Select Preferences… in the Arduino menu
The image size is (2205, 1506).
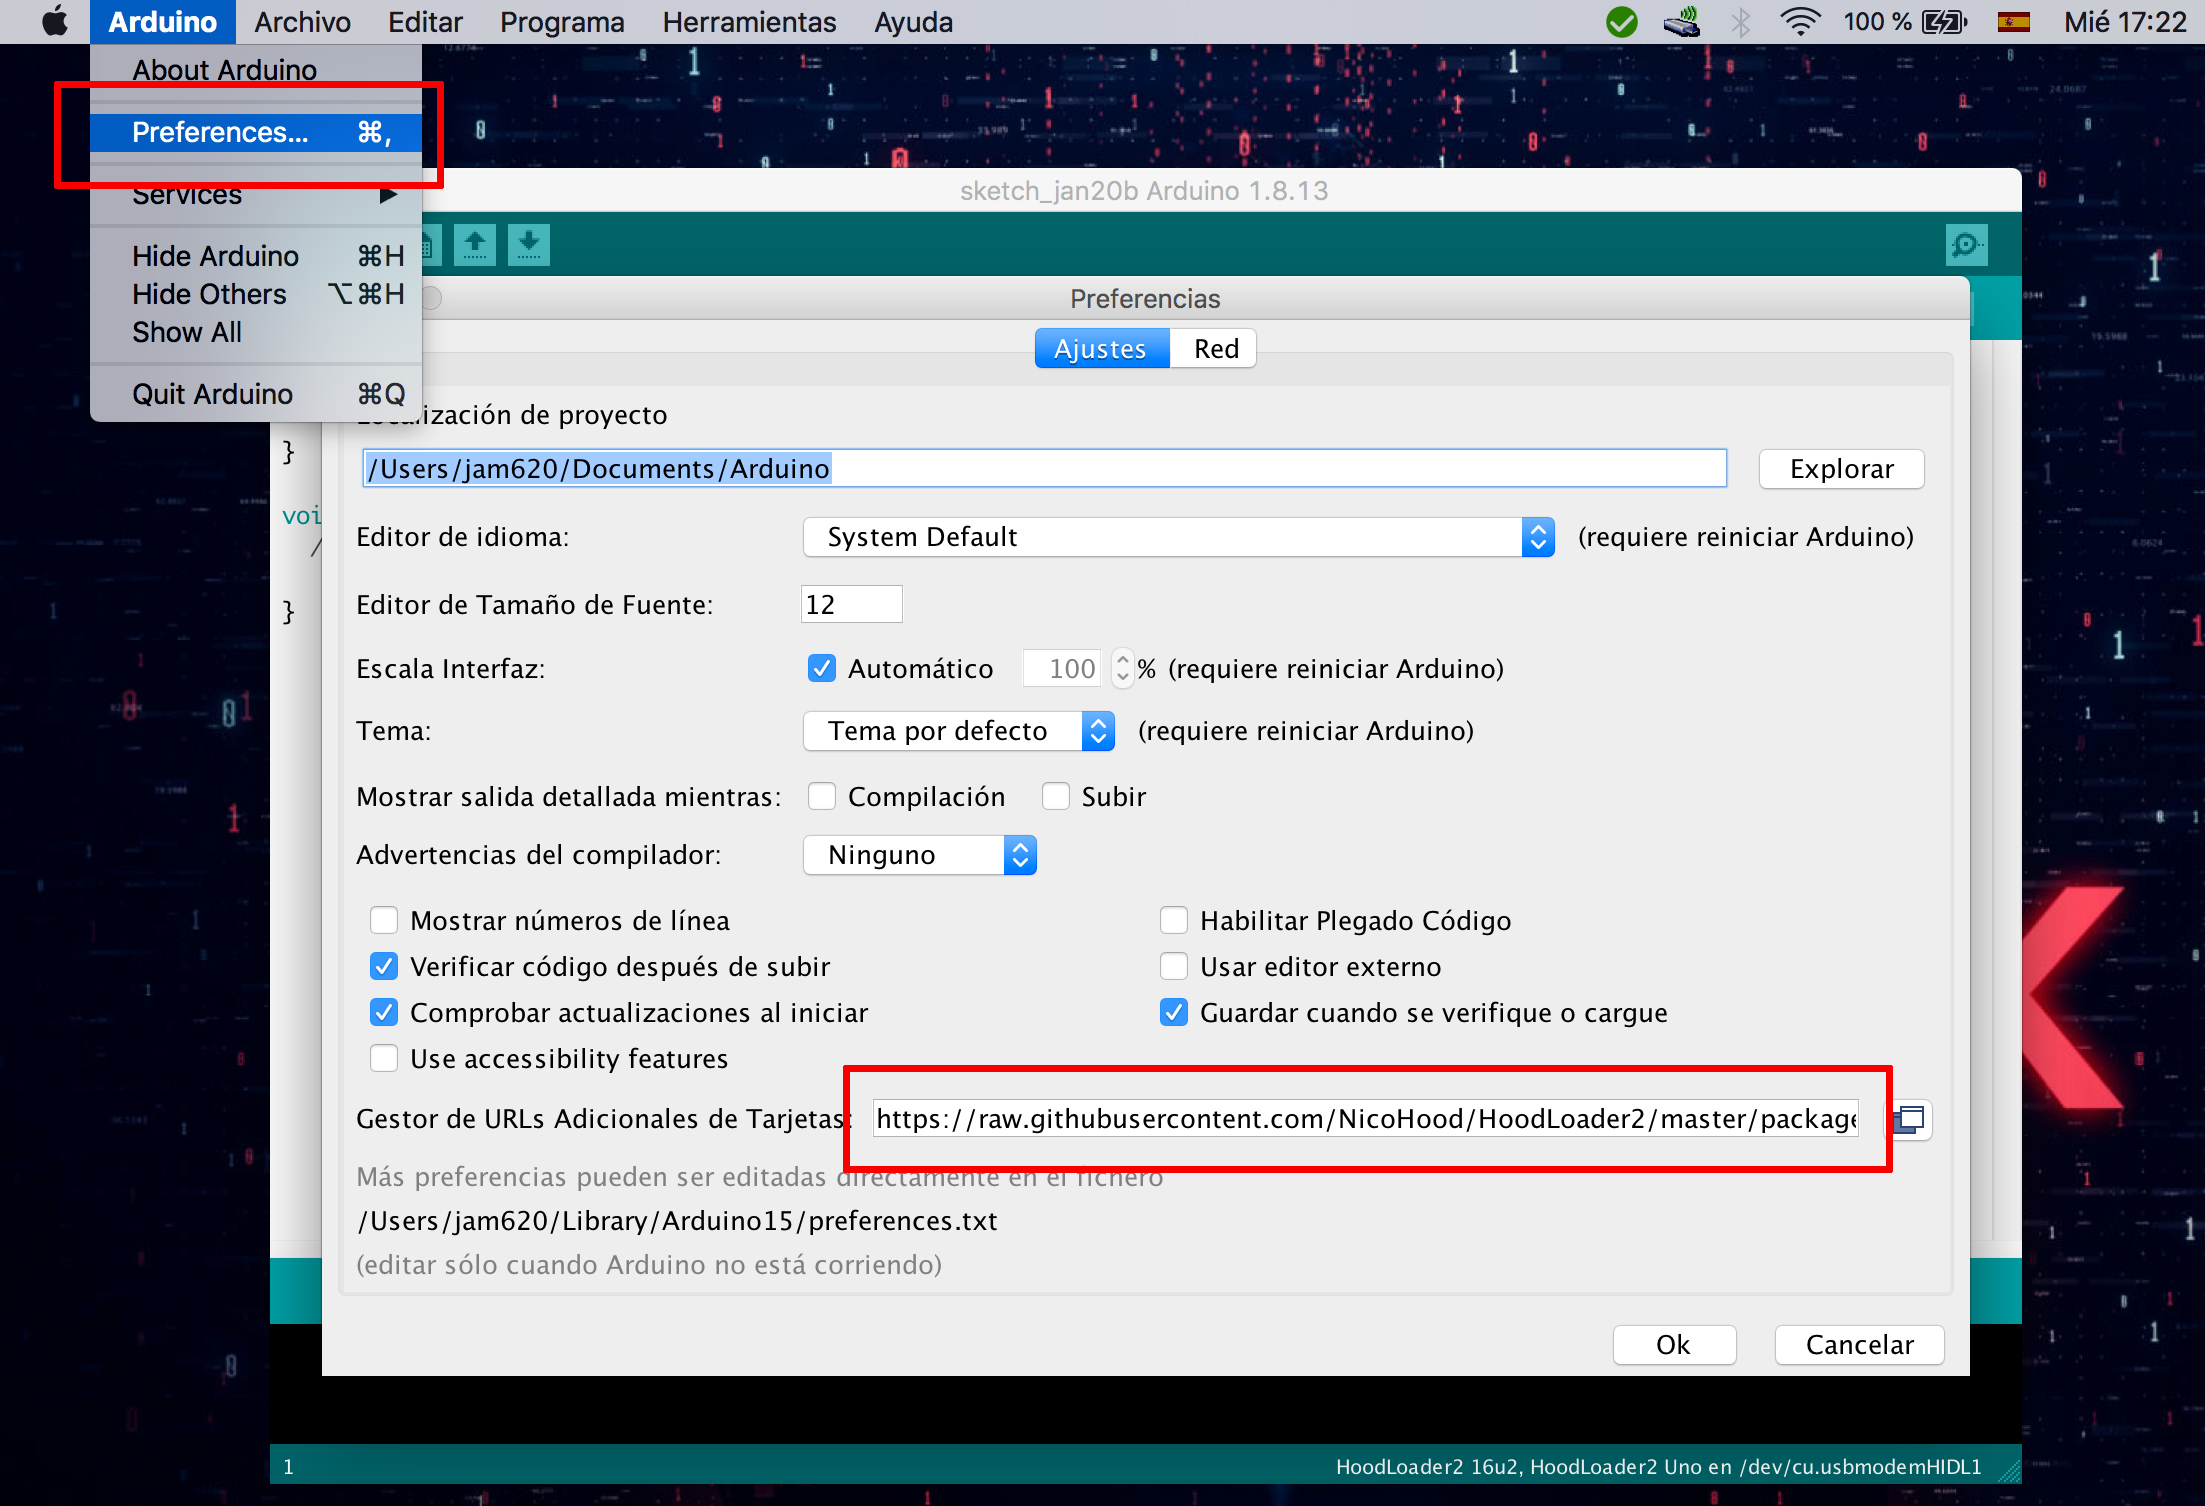[256, 132]
